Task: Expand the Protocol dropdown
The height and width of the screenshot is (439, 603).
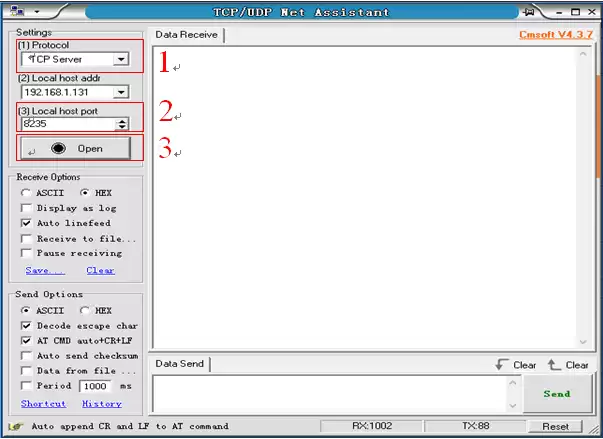Action: click(x=121, y=59)
